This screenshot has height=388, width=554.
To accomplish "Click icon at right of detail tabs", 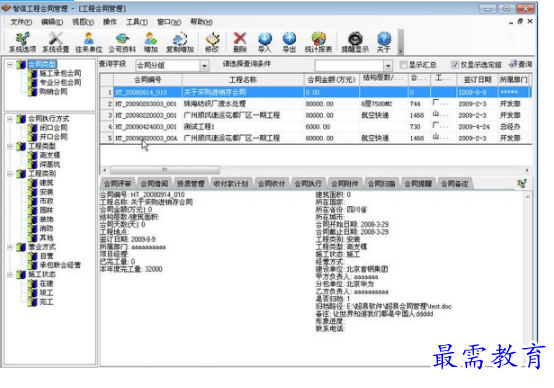I will click(522, 183).
